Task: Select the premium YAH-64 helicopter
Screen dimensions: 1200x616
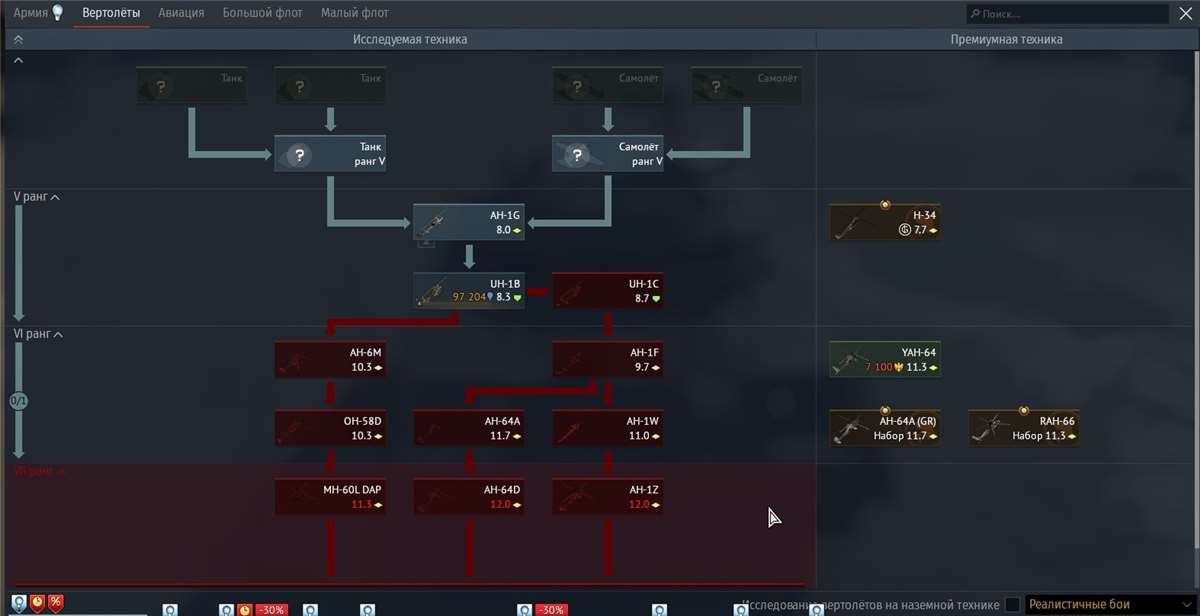Action: point(884,359)
